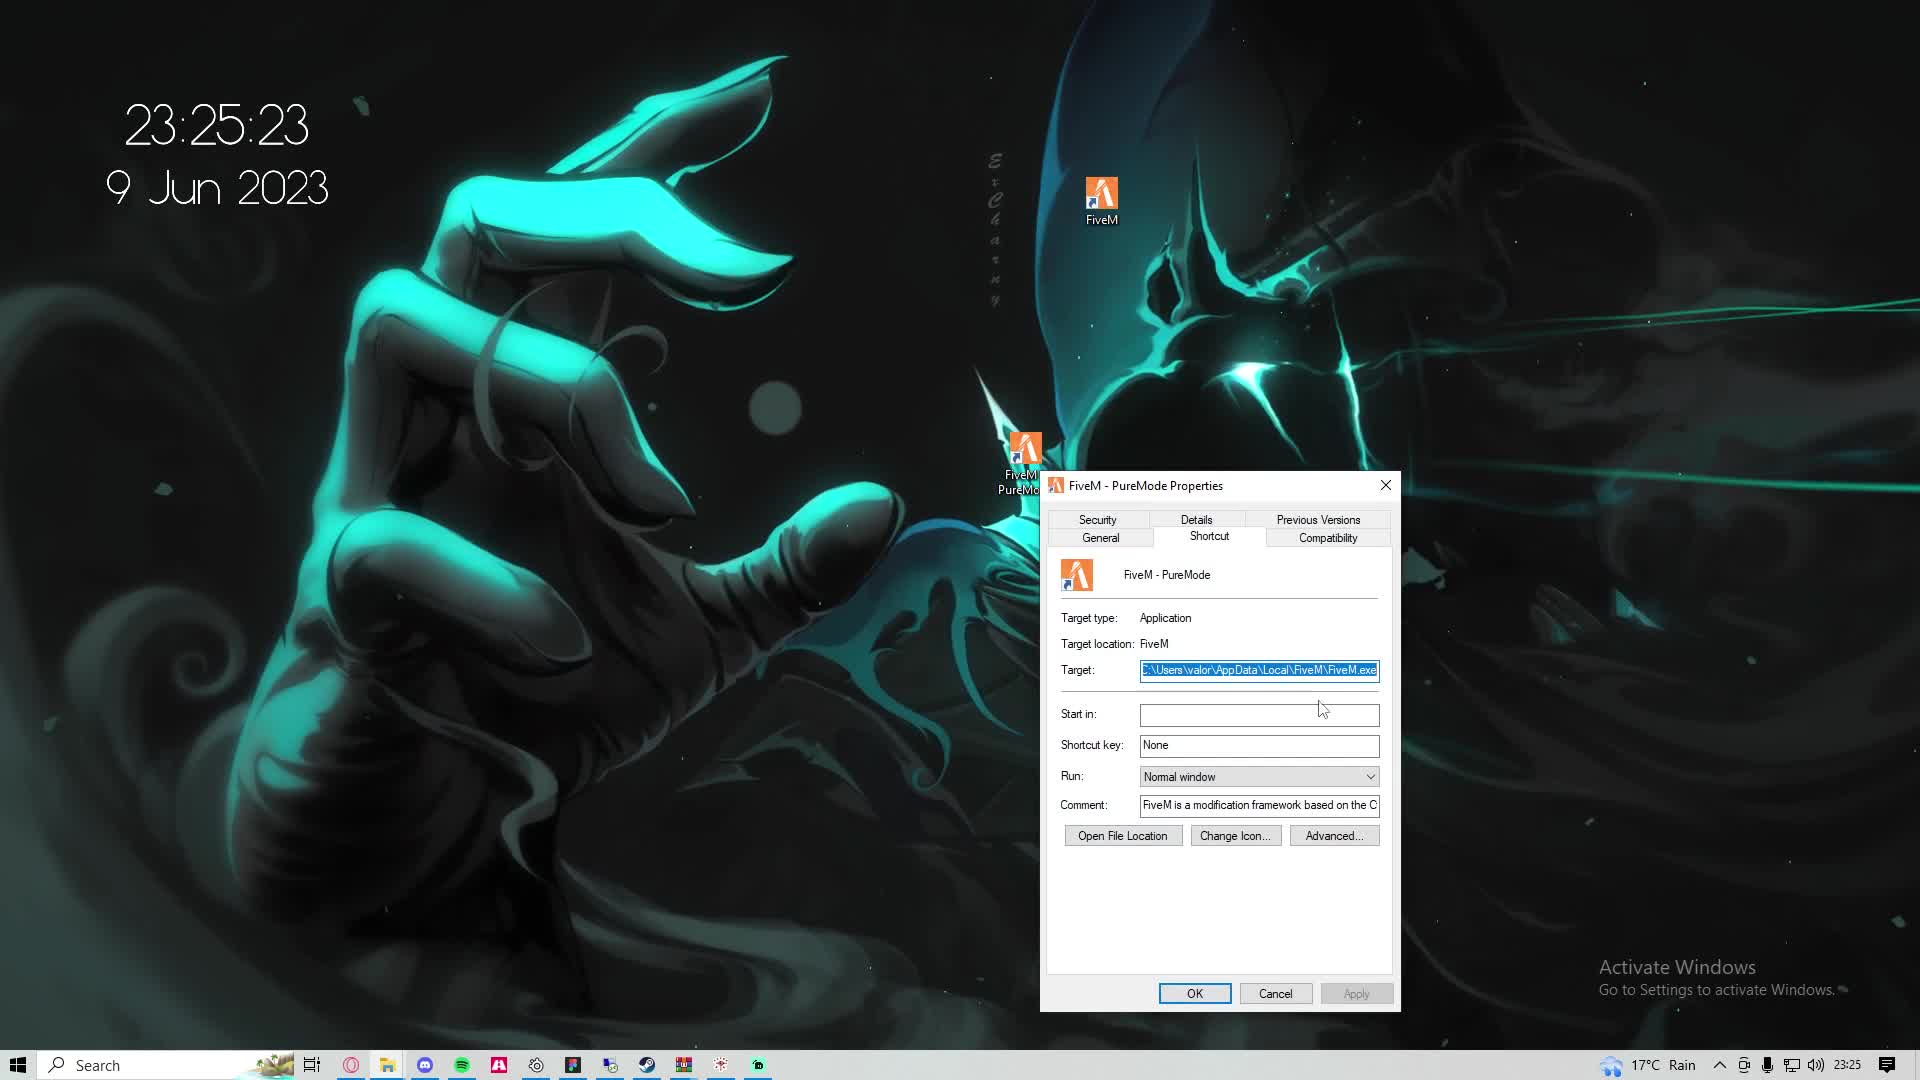
Task: Open Discord from the taskbar
Action: [x=425, y=1065]
